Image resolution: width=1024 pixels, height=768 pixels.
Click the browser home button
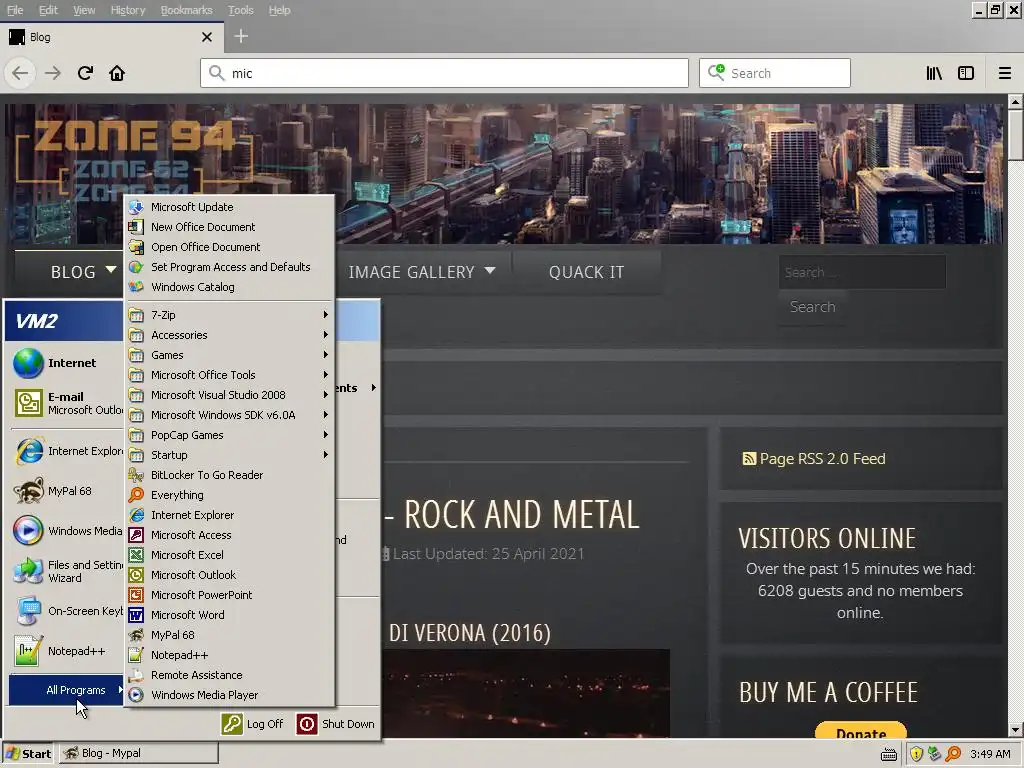pos(117,73)
